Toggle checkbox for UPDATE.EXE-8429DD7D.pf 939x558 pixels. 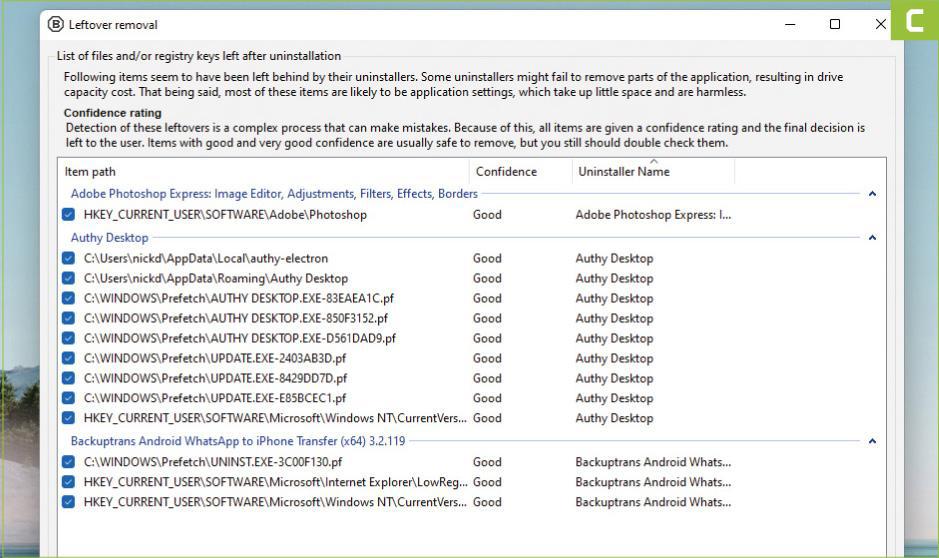tap(68, 378)
